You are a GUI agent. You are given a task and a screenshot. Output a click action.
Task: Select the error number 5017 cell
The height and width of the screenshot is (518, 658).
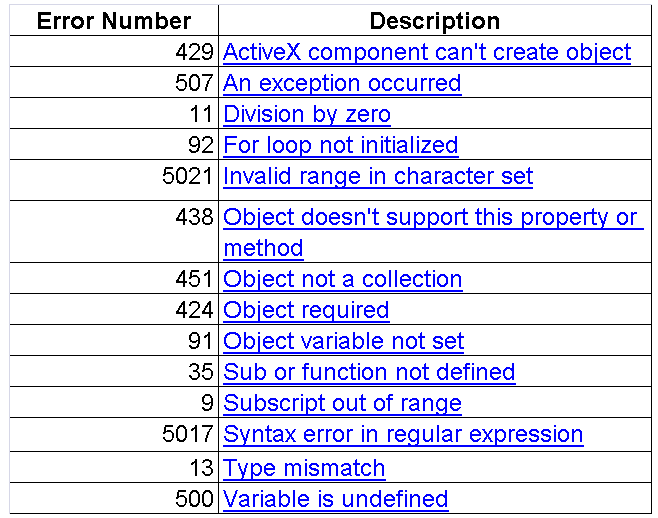click(114, 435)
